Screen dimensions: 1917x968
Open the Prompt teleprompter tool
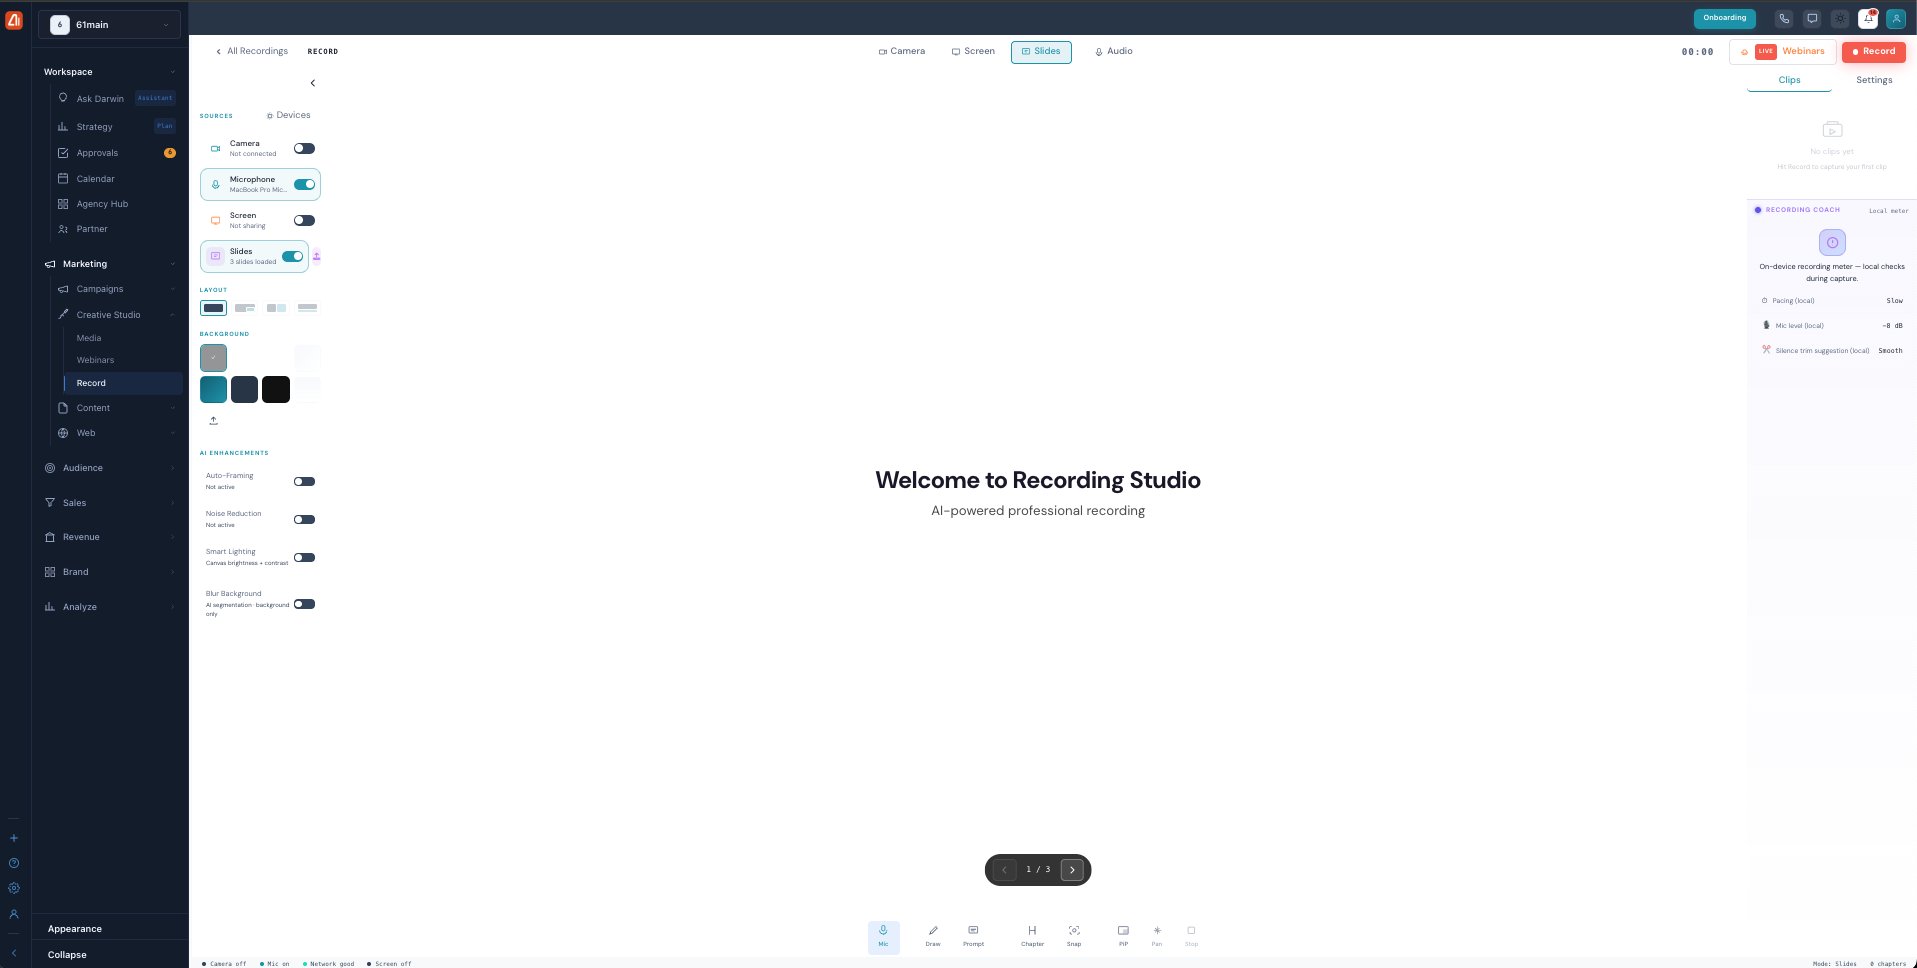click(973, 936)
